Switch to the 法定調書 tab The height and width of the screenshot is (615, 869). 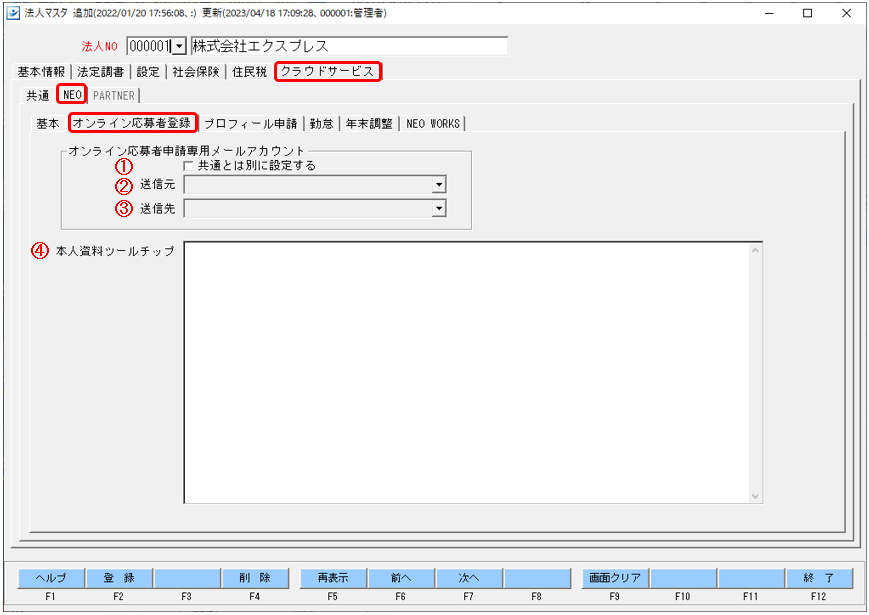pos(100,72)
